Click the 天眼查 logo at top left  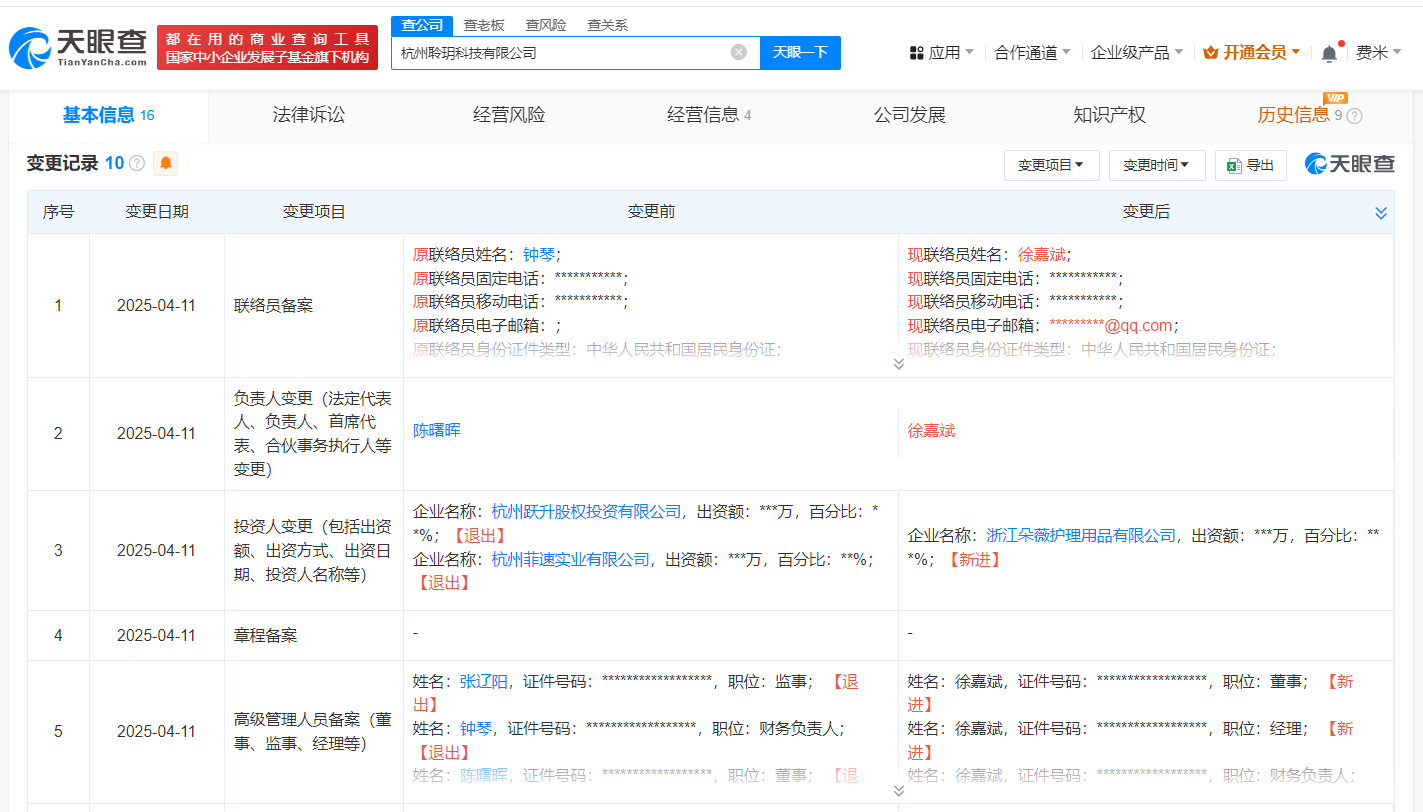(78, 47)
